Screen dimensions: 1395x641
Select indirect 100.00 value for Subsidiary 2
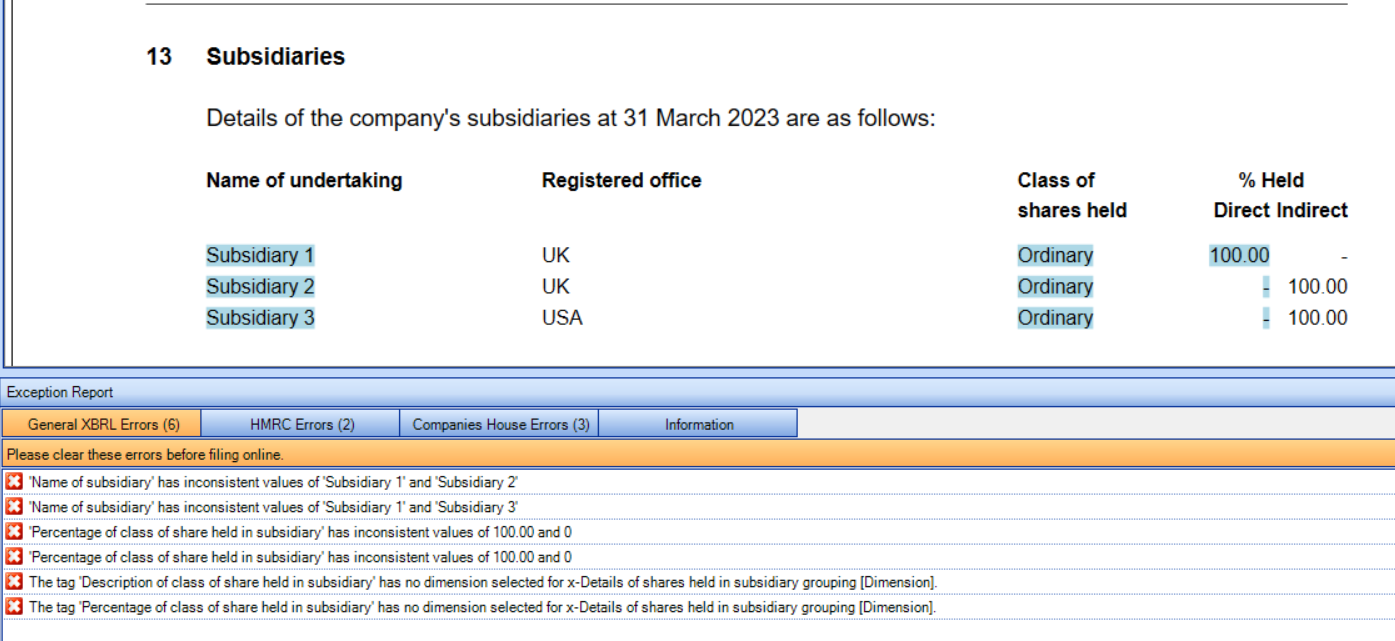[x=1317, y=287]
